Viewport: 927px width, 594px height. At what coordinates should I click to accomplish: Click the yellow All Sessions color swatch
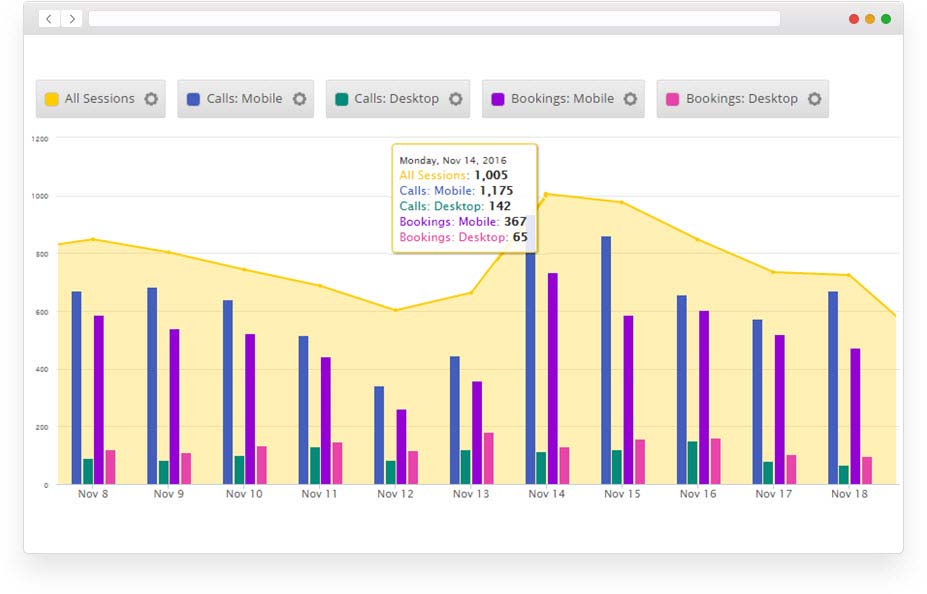pos(51,99)
